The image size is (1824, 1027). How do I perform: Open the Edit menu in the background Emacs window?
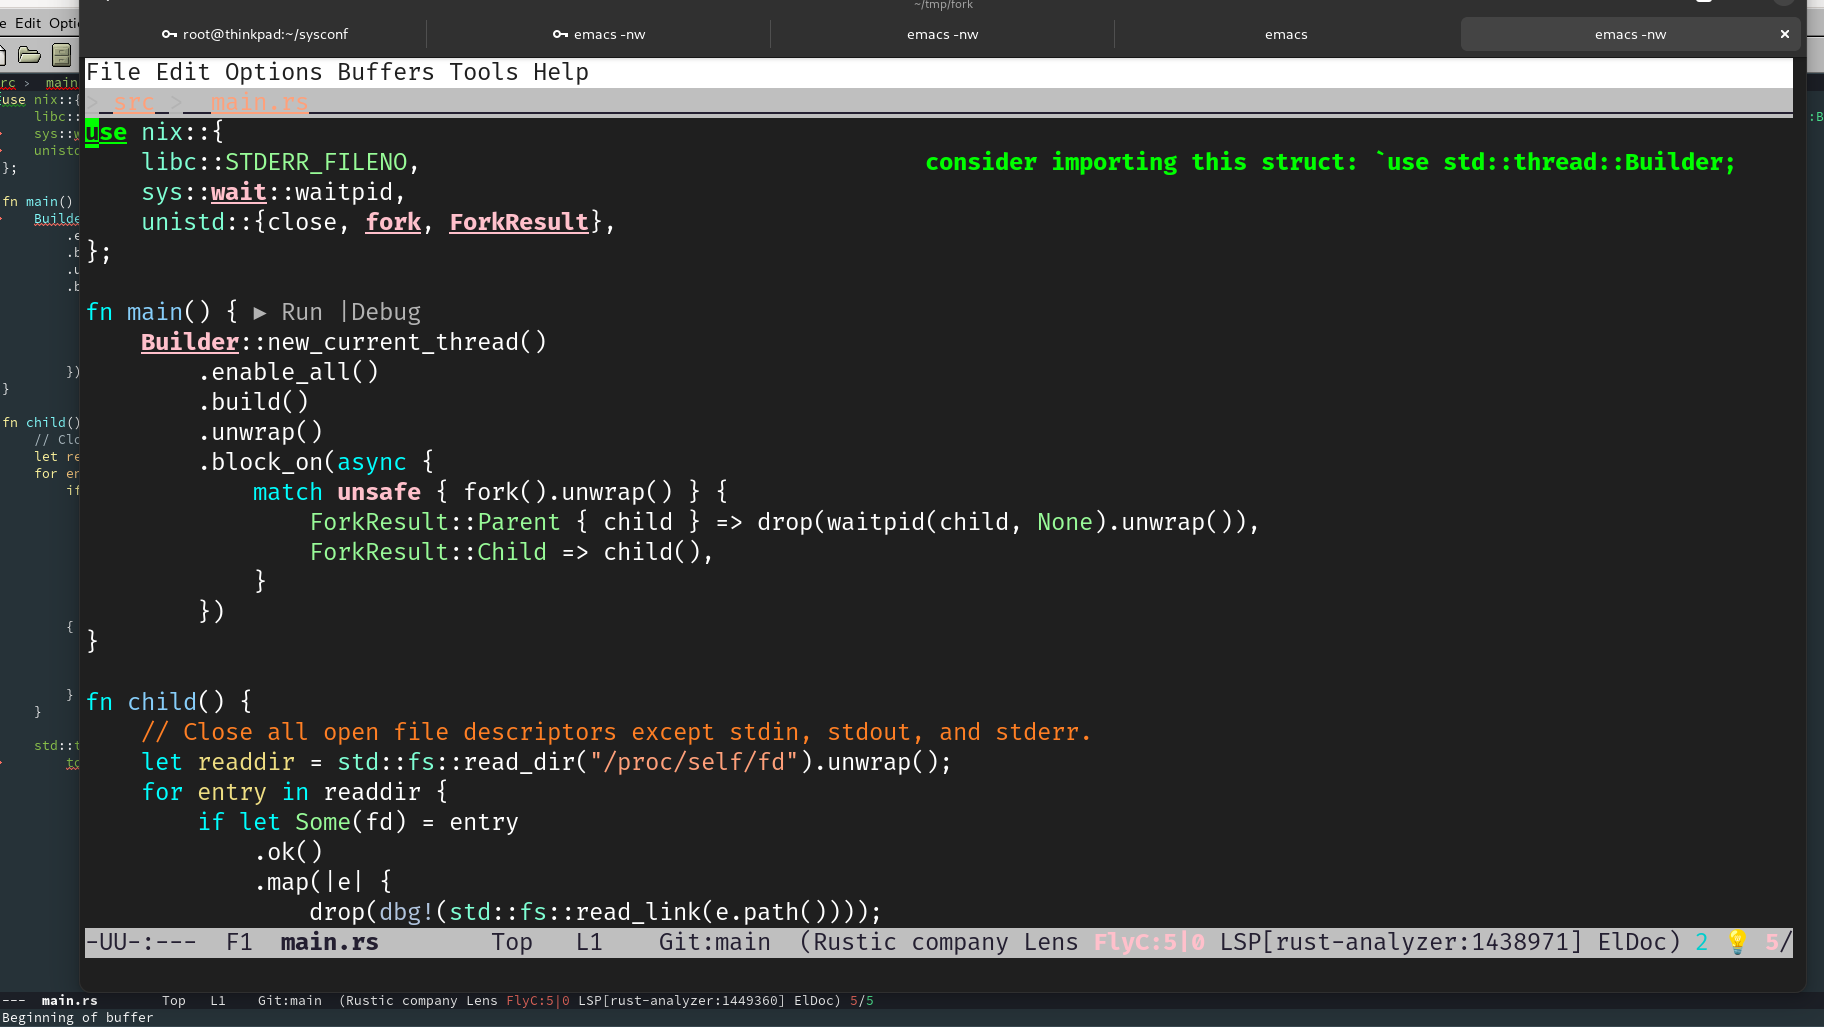28,23
